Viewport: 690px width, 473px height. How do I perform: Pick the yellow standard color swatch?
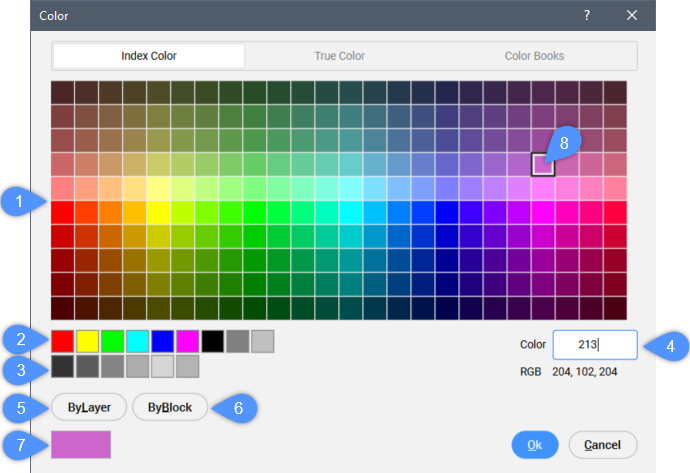(88, 342)
